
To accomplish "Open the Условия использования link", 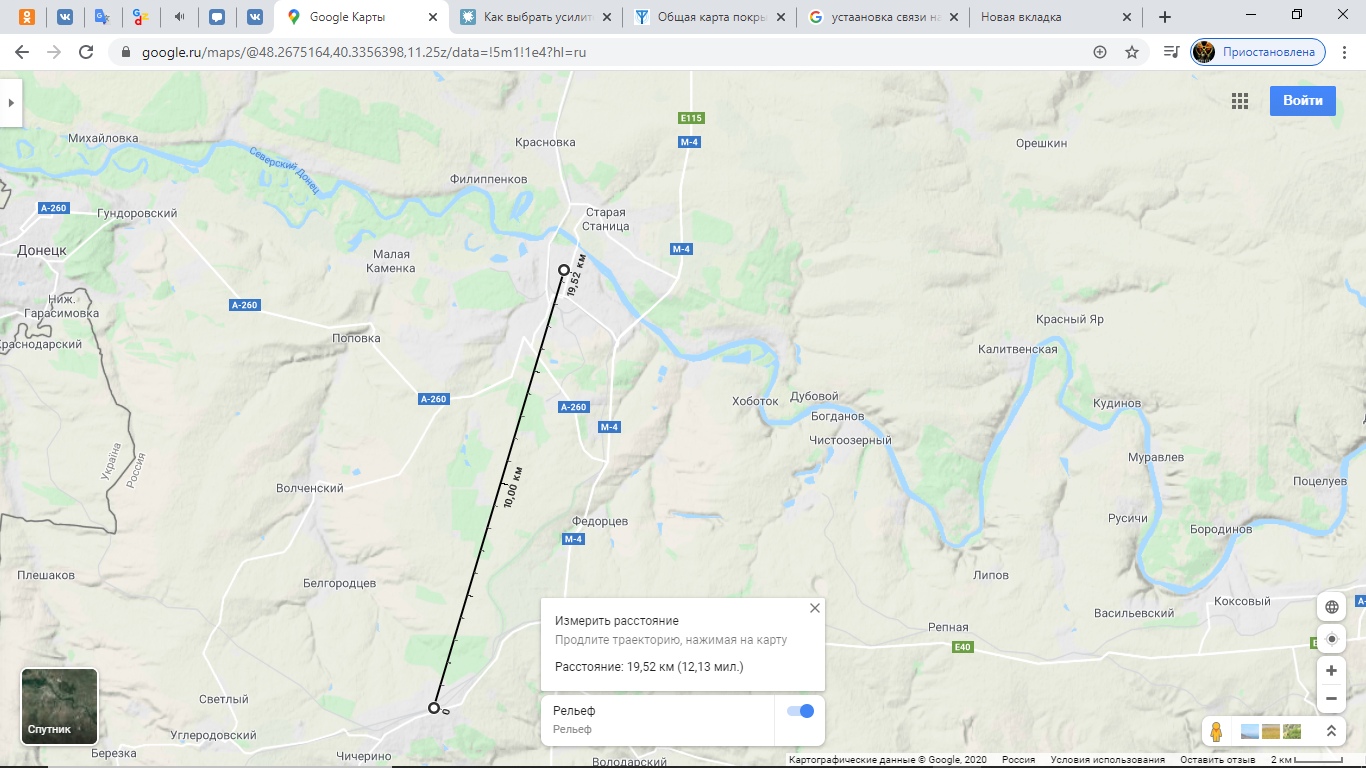I will point(1107,760).
